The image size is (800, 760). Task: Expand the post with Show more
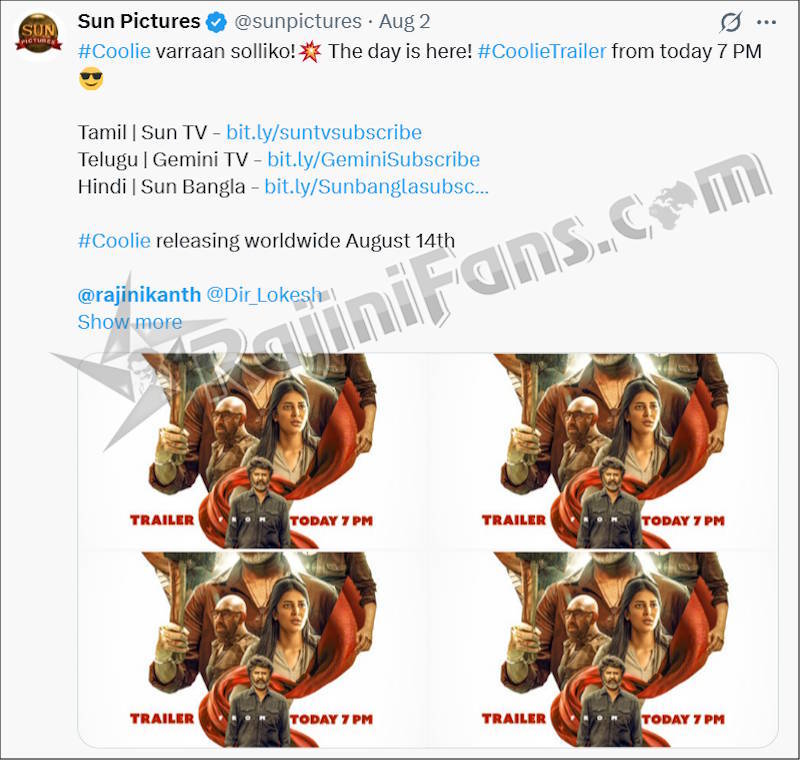tap(130, 322)
